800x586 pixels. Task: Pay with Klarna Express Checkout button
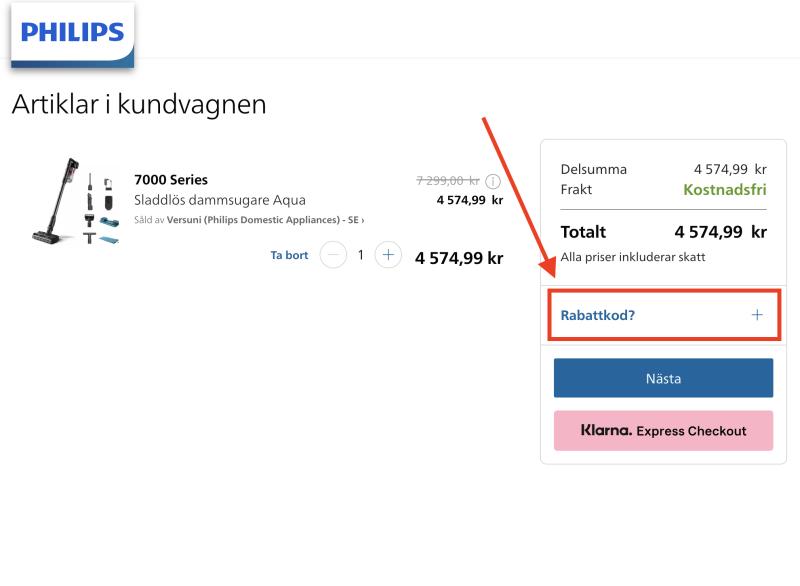point(663,430)
